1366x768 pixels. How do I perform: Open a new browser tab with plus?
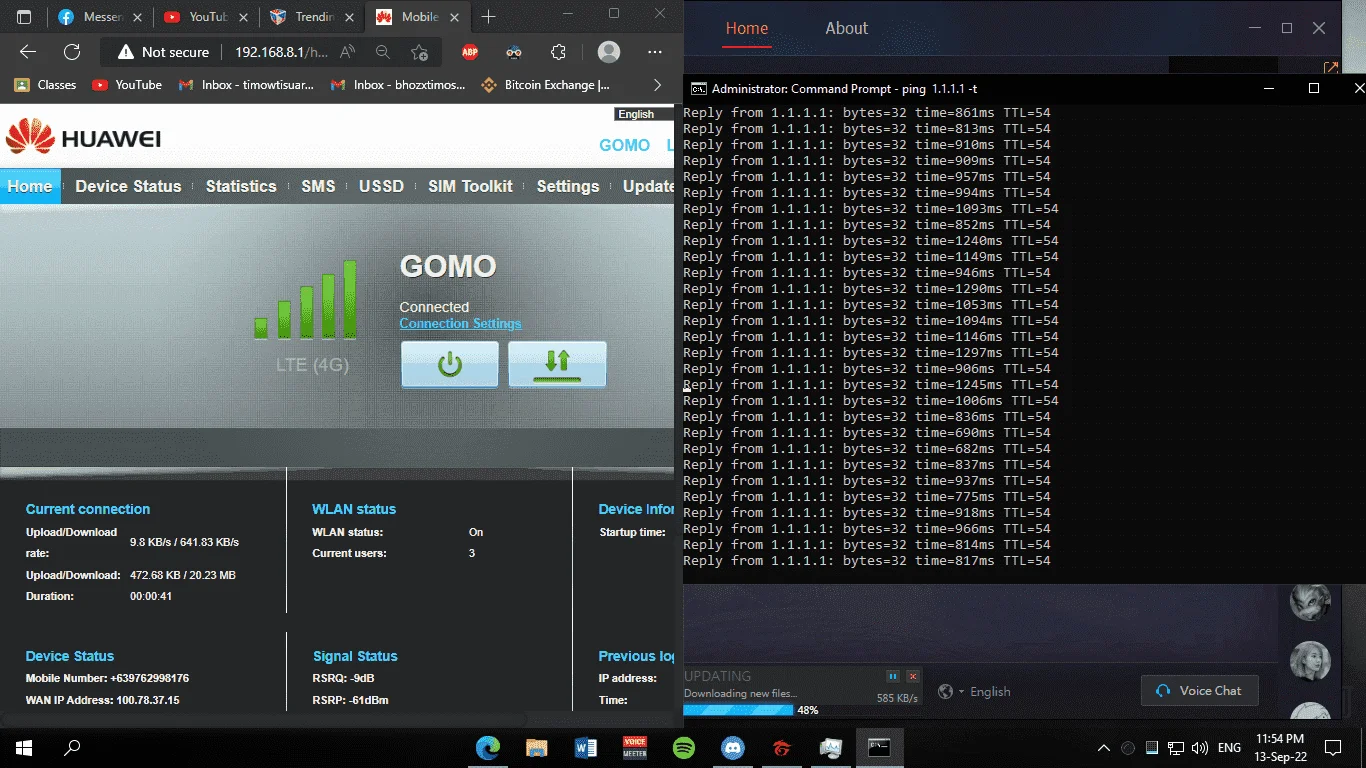tap(488, 17)
